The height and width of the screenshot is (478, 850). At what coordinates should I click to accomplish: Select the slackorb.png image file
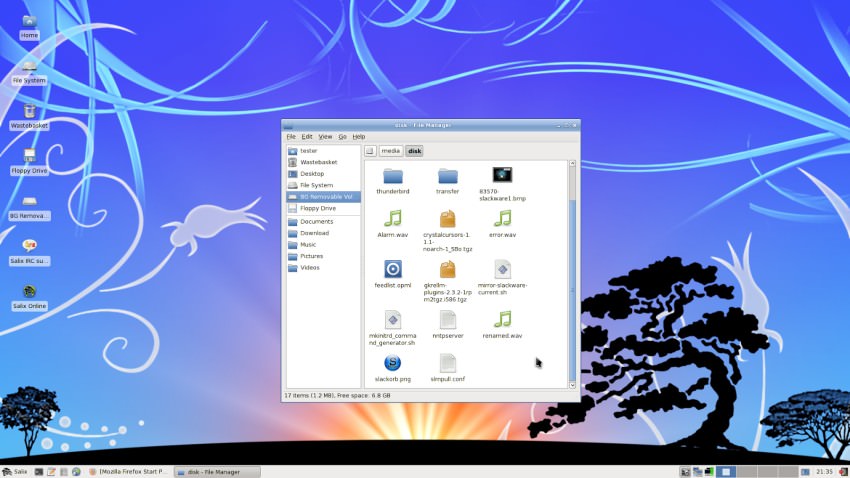(x=392, y=363)
